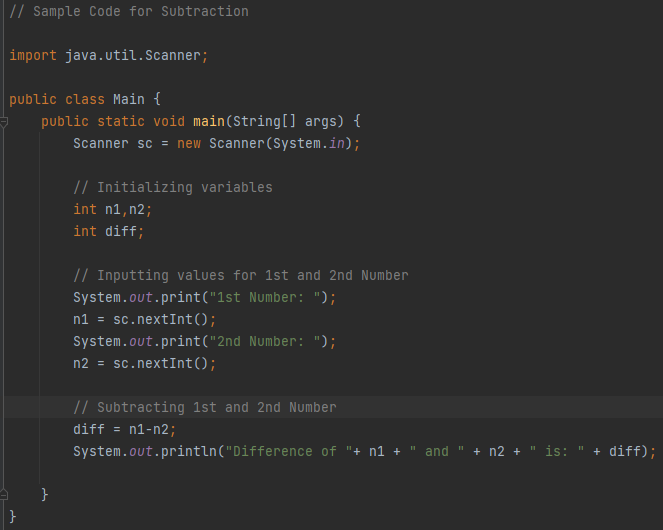Viewport: 663px width, 530px height.
Task: Click the diff = n1-n2 statement
Action: pyautogui.click(x=125, y=429)
